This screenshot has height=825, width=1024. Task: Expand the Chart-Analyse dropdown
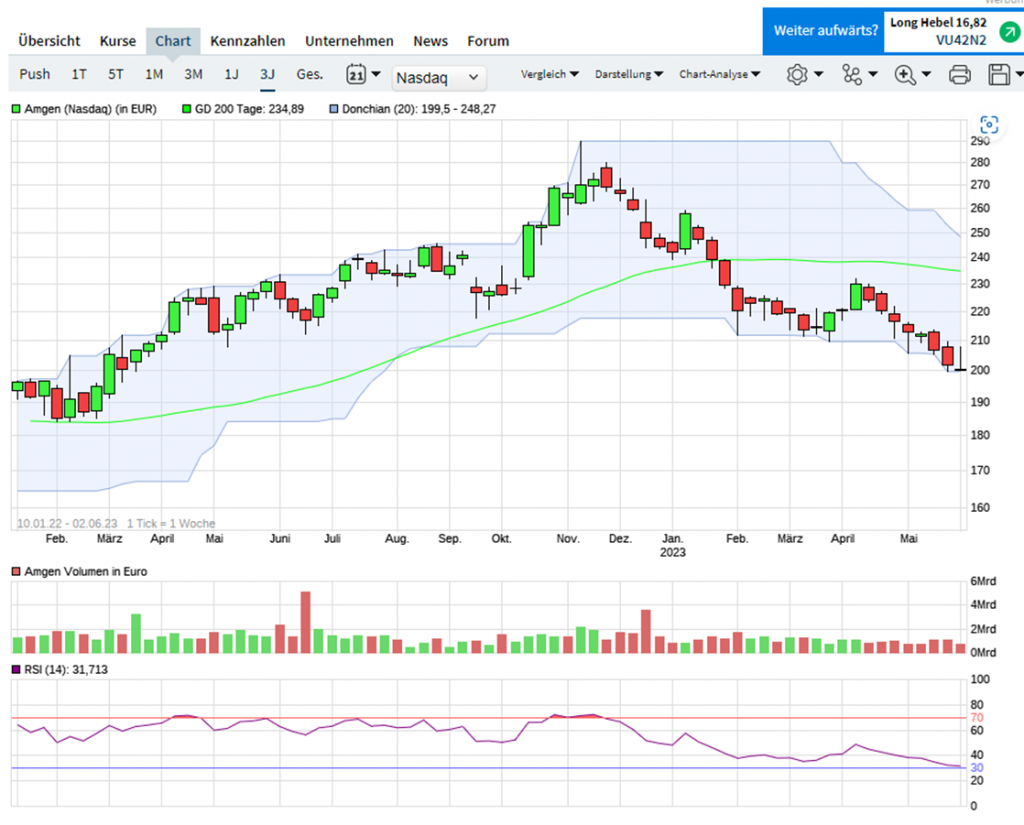(719, 74)
